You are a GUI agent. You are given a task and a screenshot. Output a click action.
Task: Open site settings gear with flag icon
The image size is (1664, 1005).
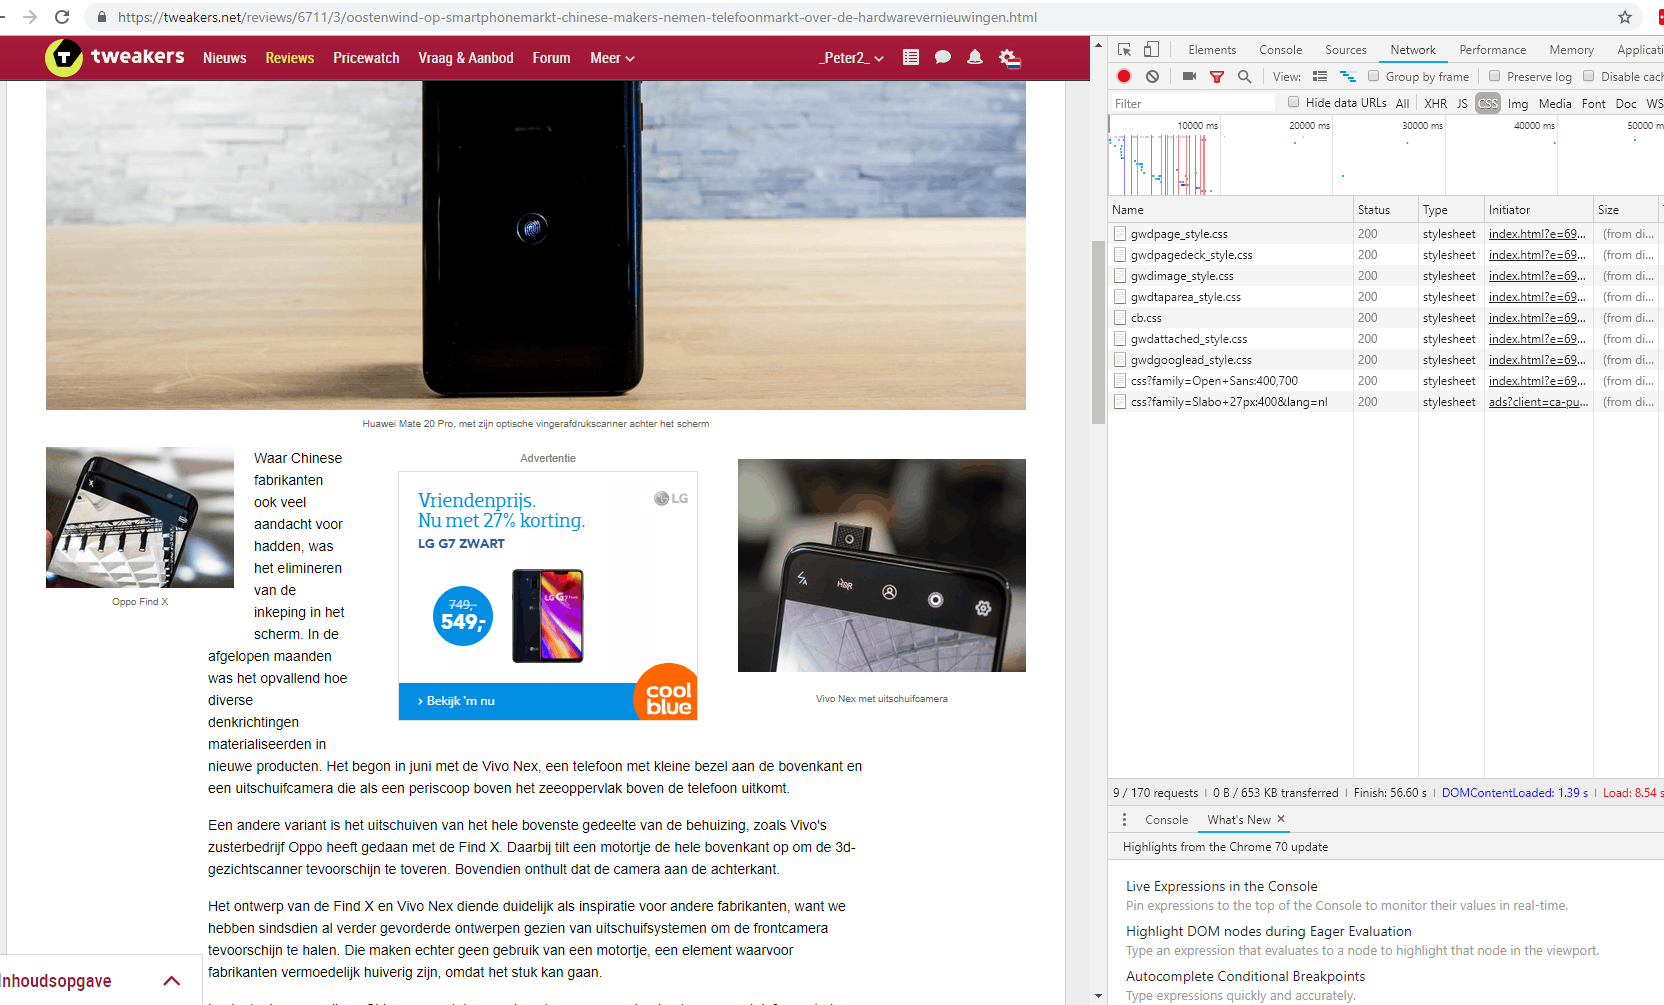pos(1009,57)
